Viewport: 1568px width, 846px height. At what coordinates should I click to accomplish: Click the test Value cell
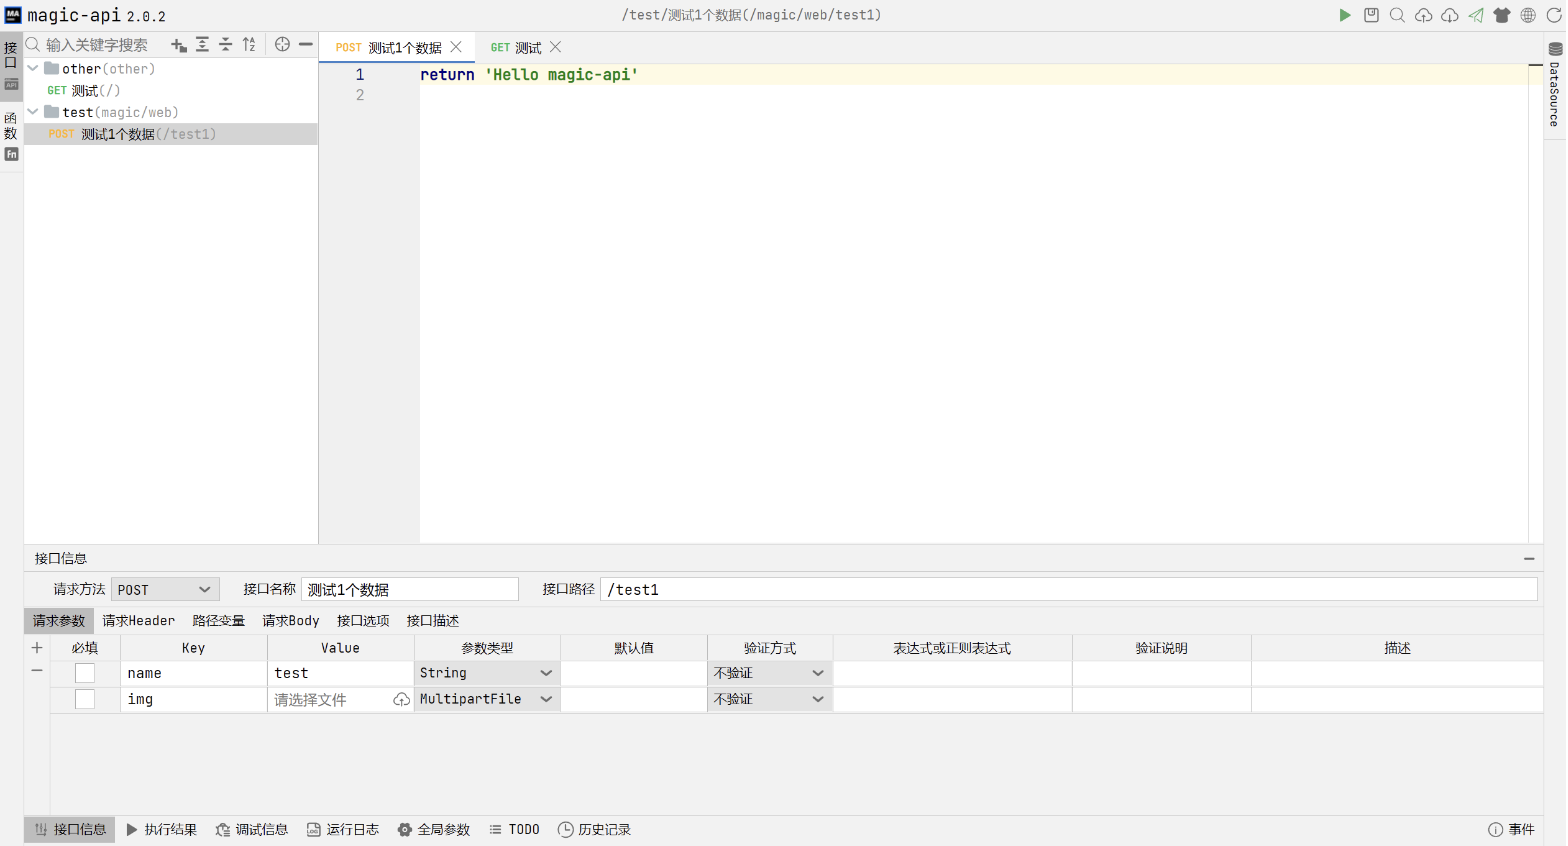[341, 673]
